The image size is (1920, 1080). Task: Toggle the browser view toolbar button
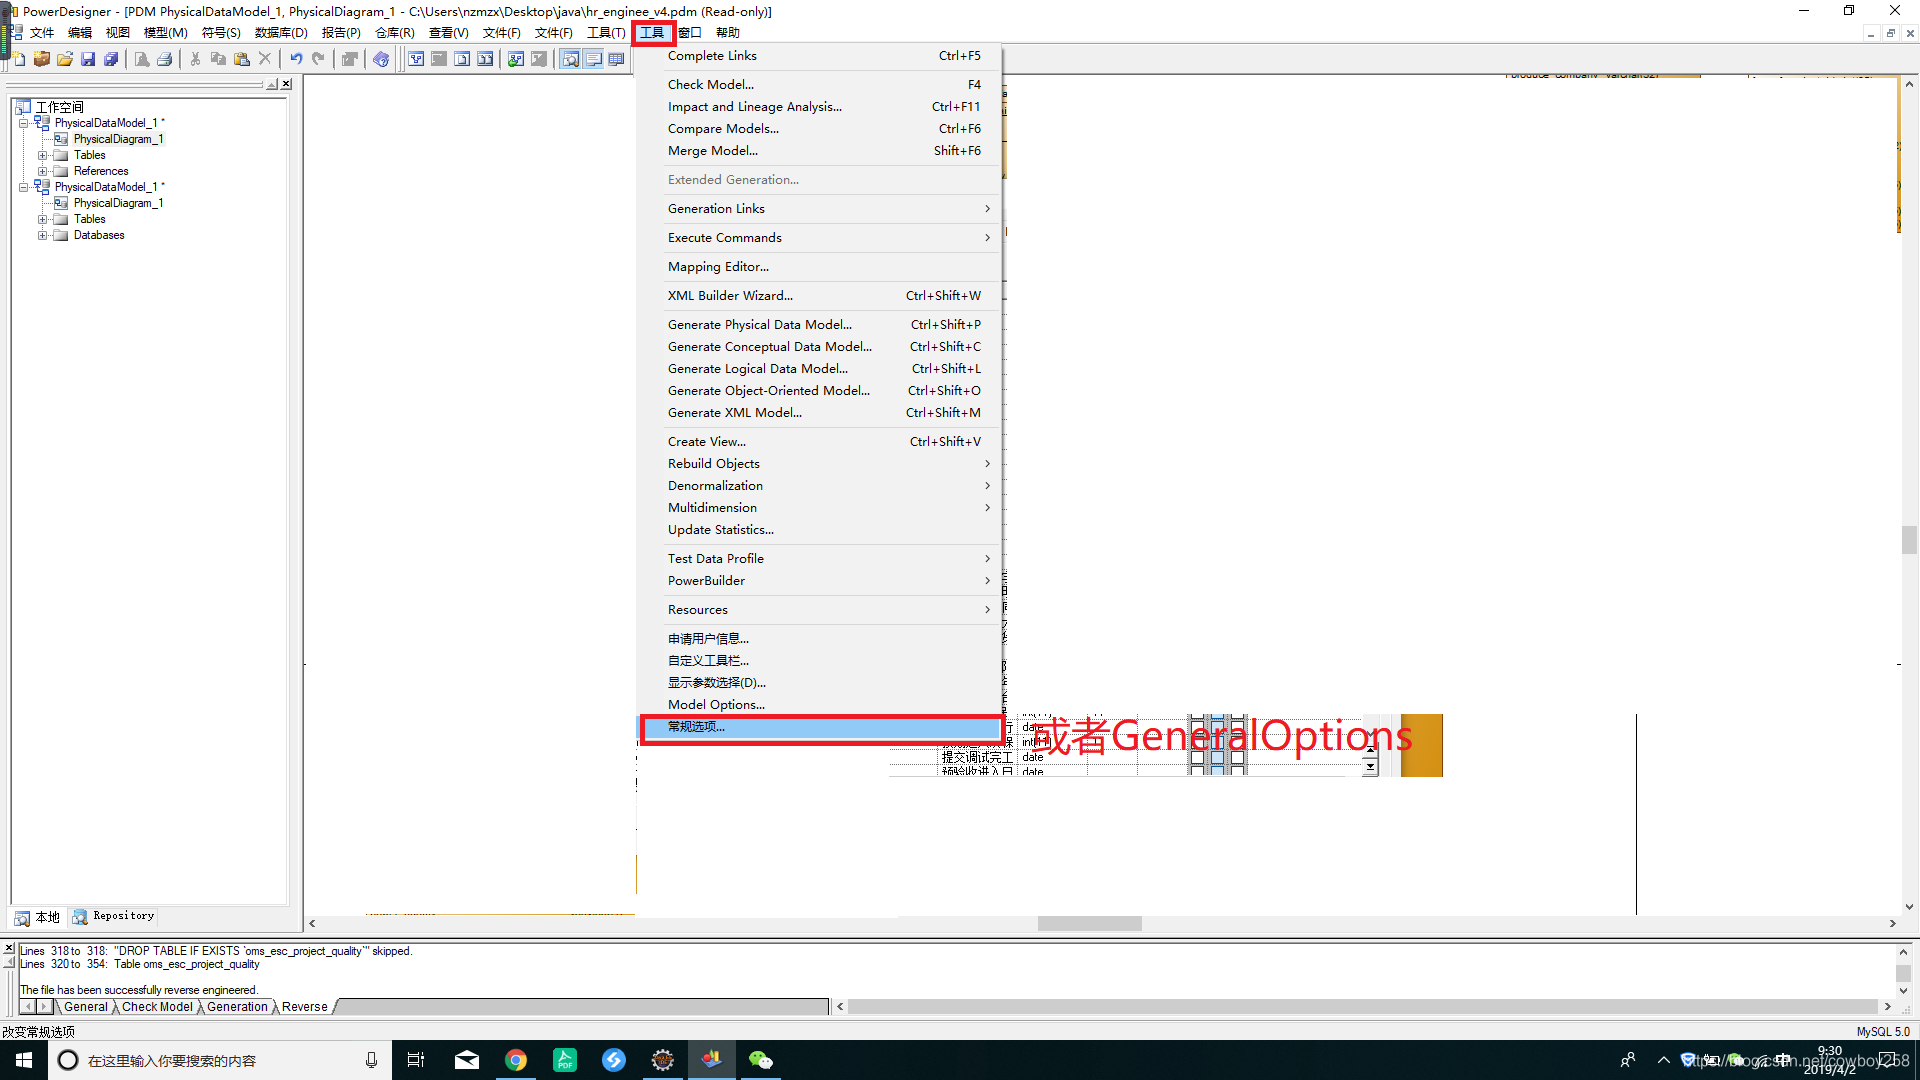tap(570, 59)
